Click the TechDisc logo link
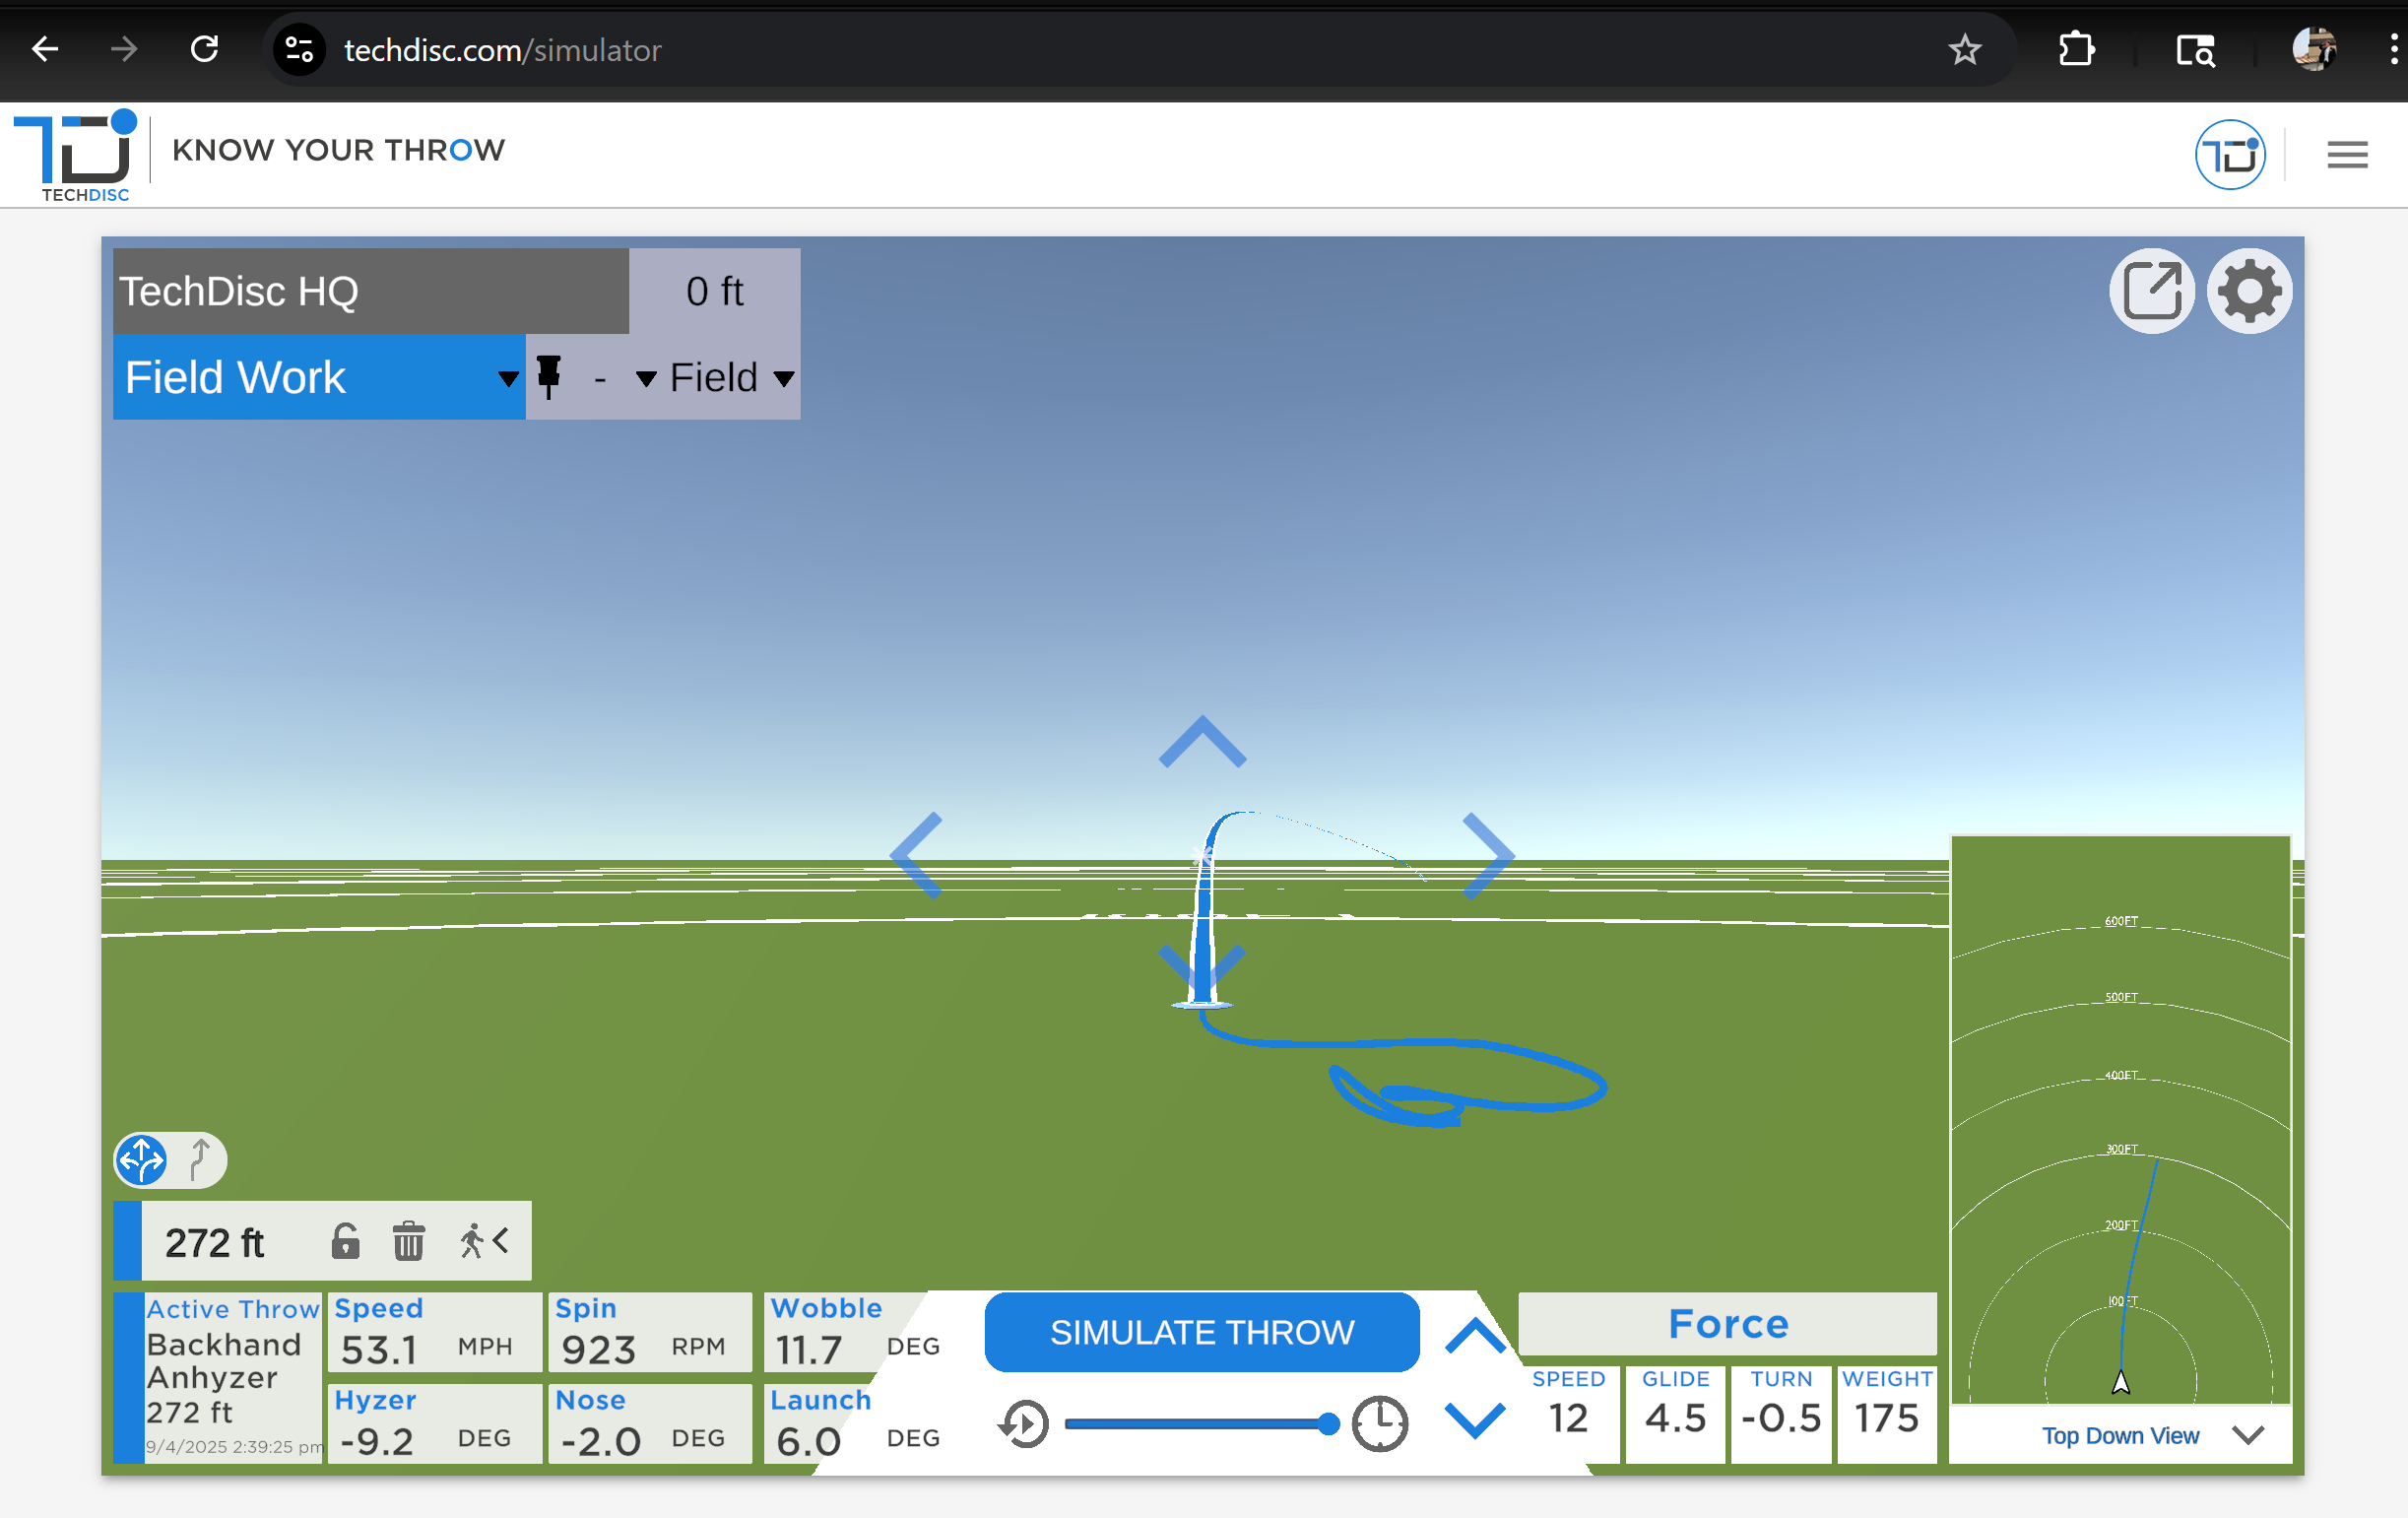 point(76,155)
